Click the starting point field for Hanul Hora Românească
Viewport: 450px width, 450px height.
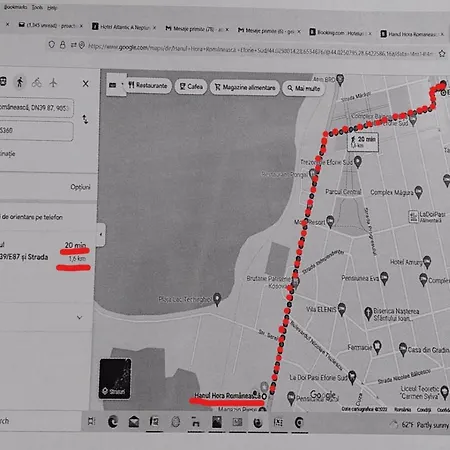(x=36, y=108)
